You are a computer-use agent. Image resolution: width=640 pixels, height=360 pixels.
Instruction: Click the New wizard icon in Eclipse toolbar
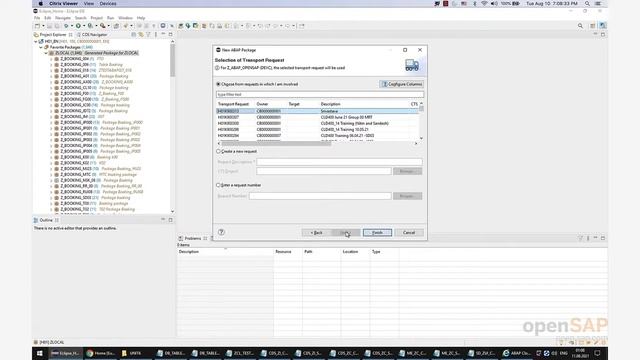click(37, 26)
